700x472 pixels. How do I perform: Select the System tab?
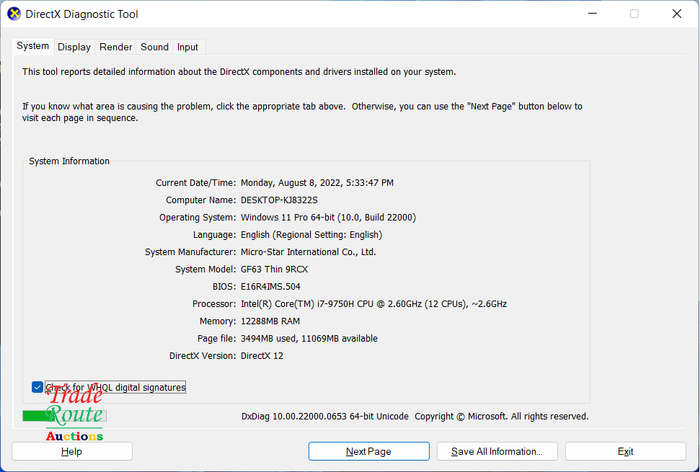(33, 46)
